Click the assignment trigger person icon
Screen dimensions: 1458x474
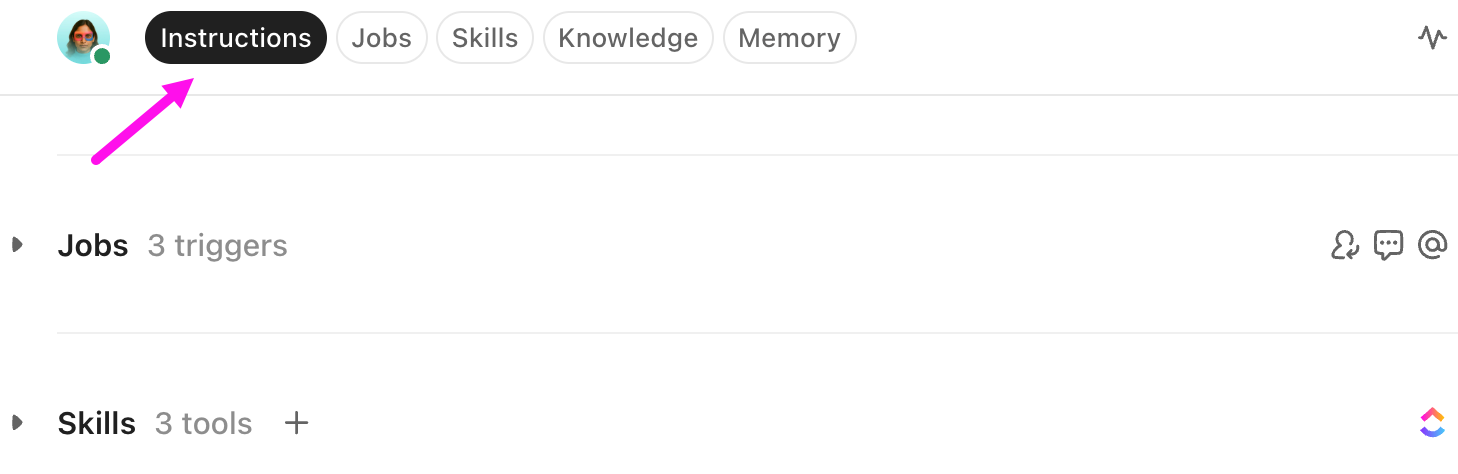tap(1345, 245)
